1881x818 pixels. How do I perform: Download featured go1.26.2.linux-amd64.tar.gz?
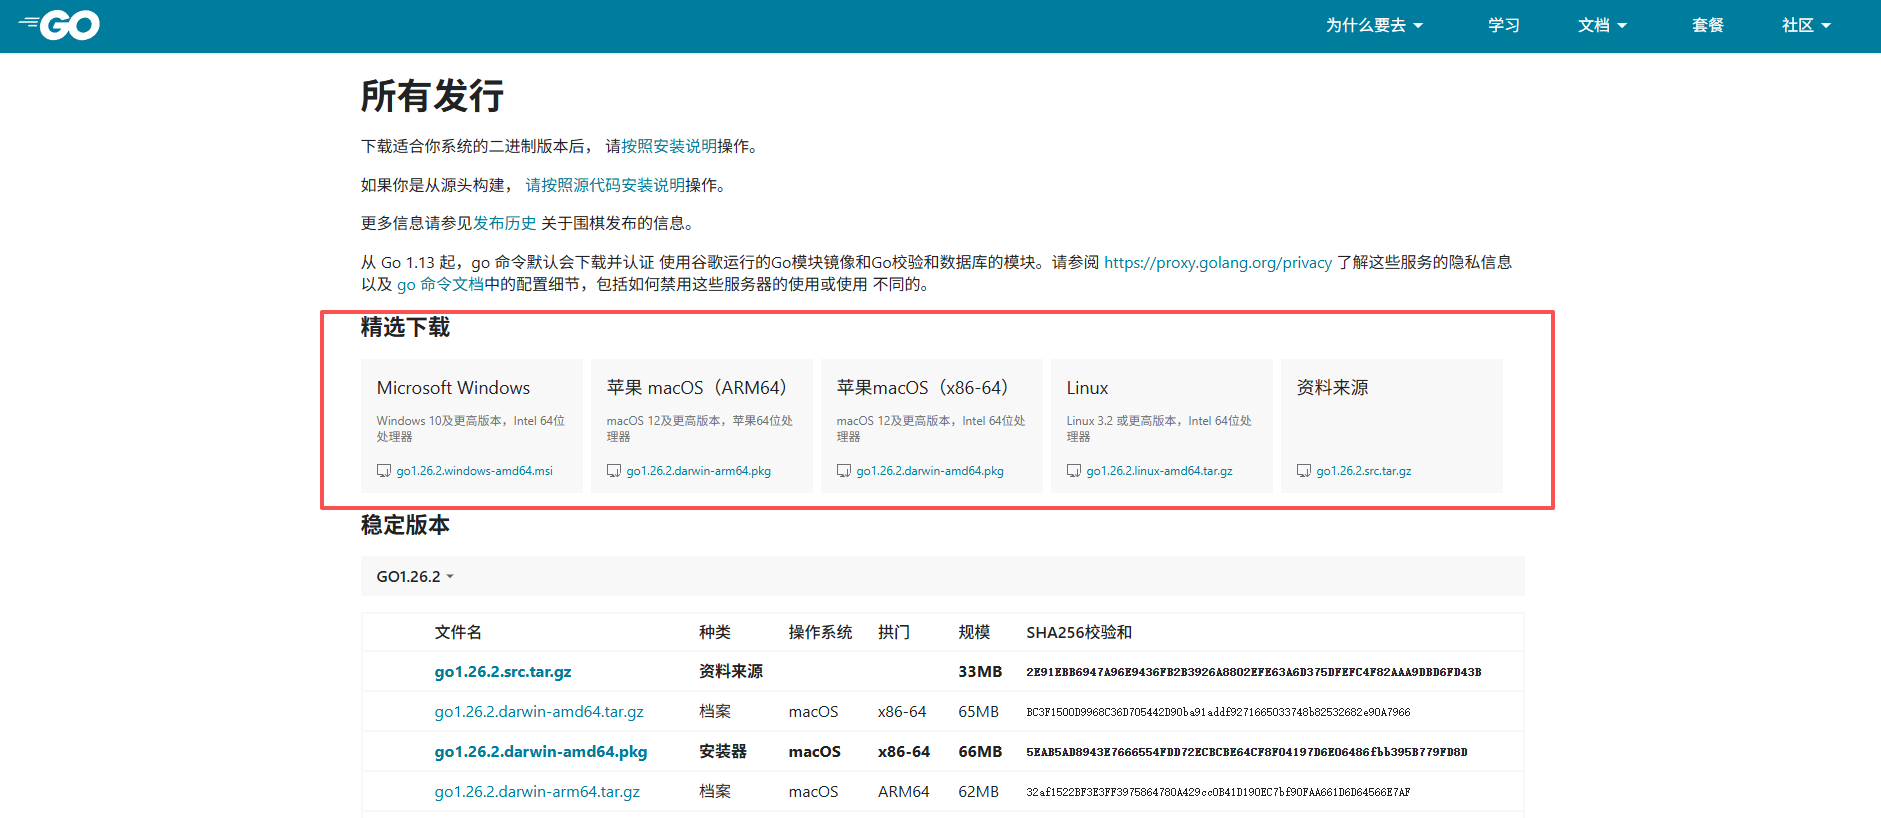point(1159,471)
